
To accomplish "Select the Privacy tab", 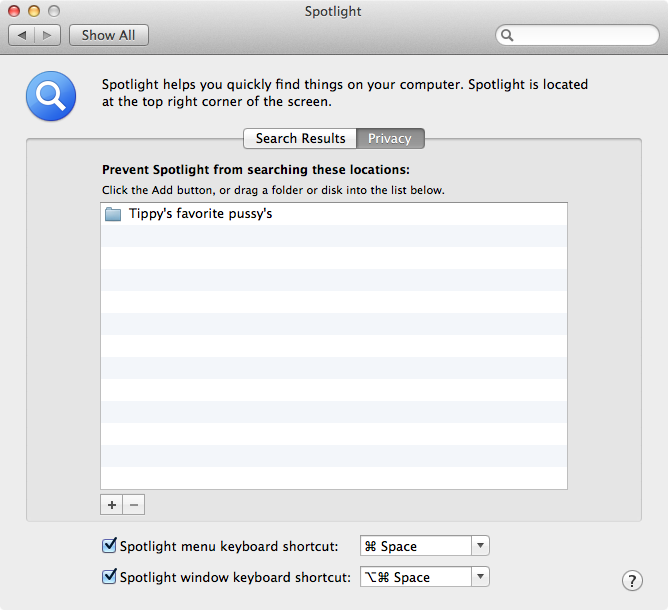I will click(x=390, y=138).
